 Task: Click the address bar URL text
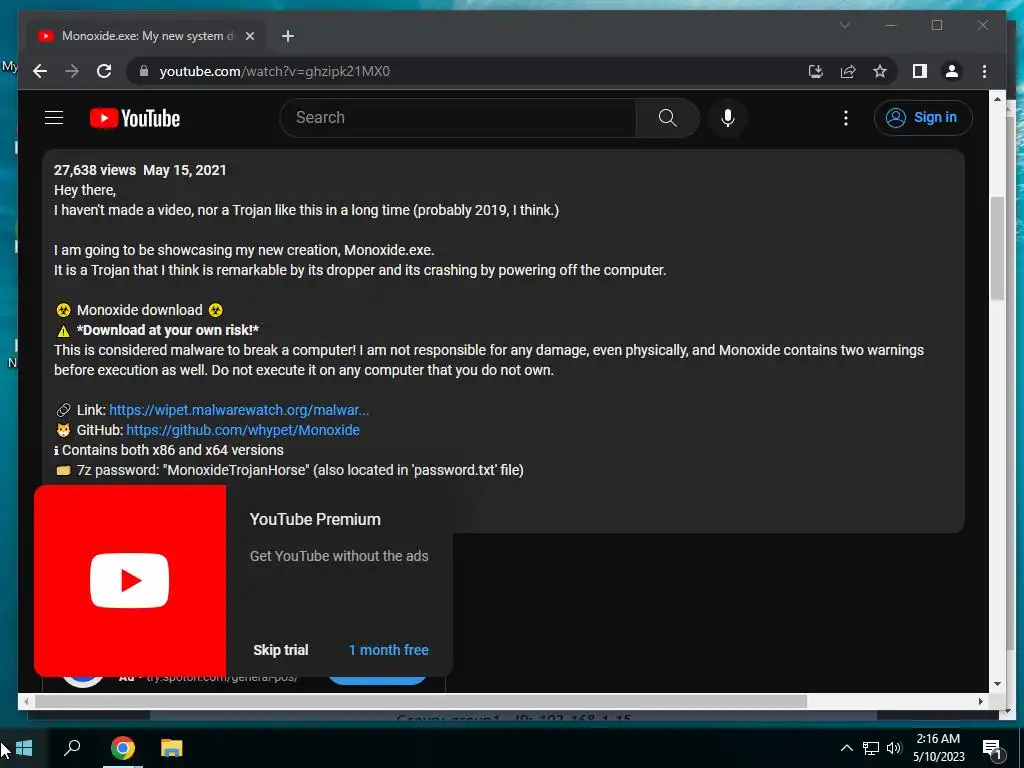(274, 71)
